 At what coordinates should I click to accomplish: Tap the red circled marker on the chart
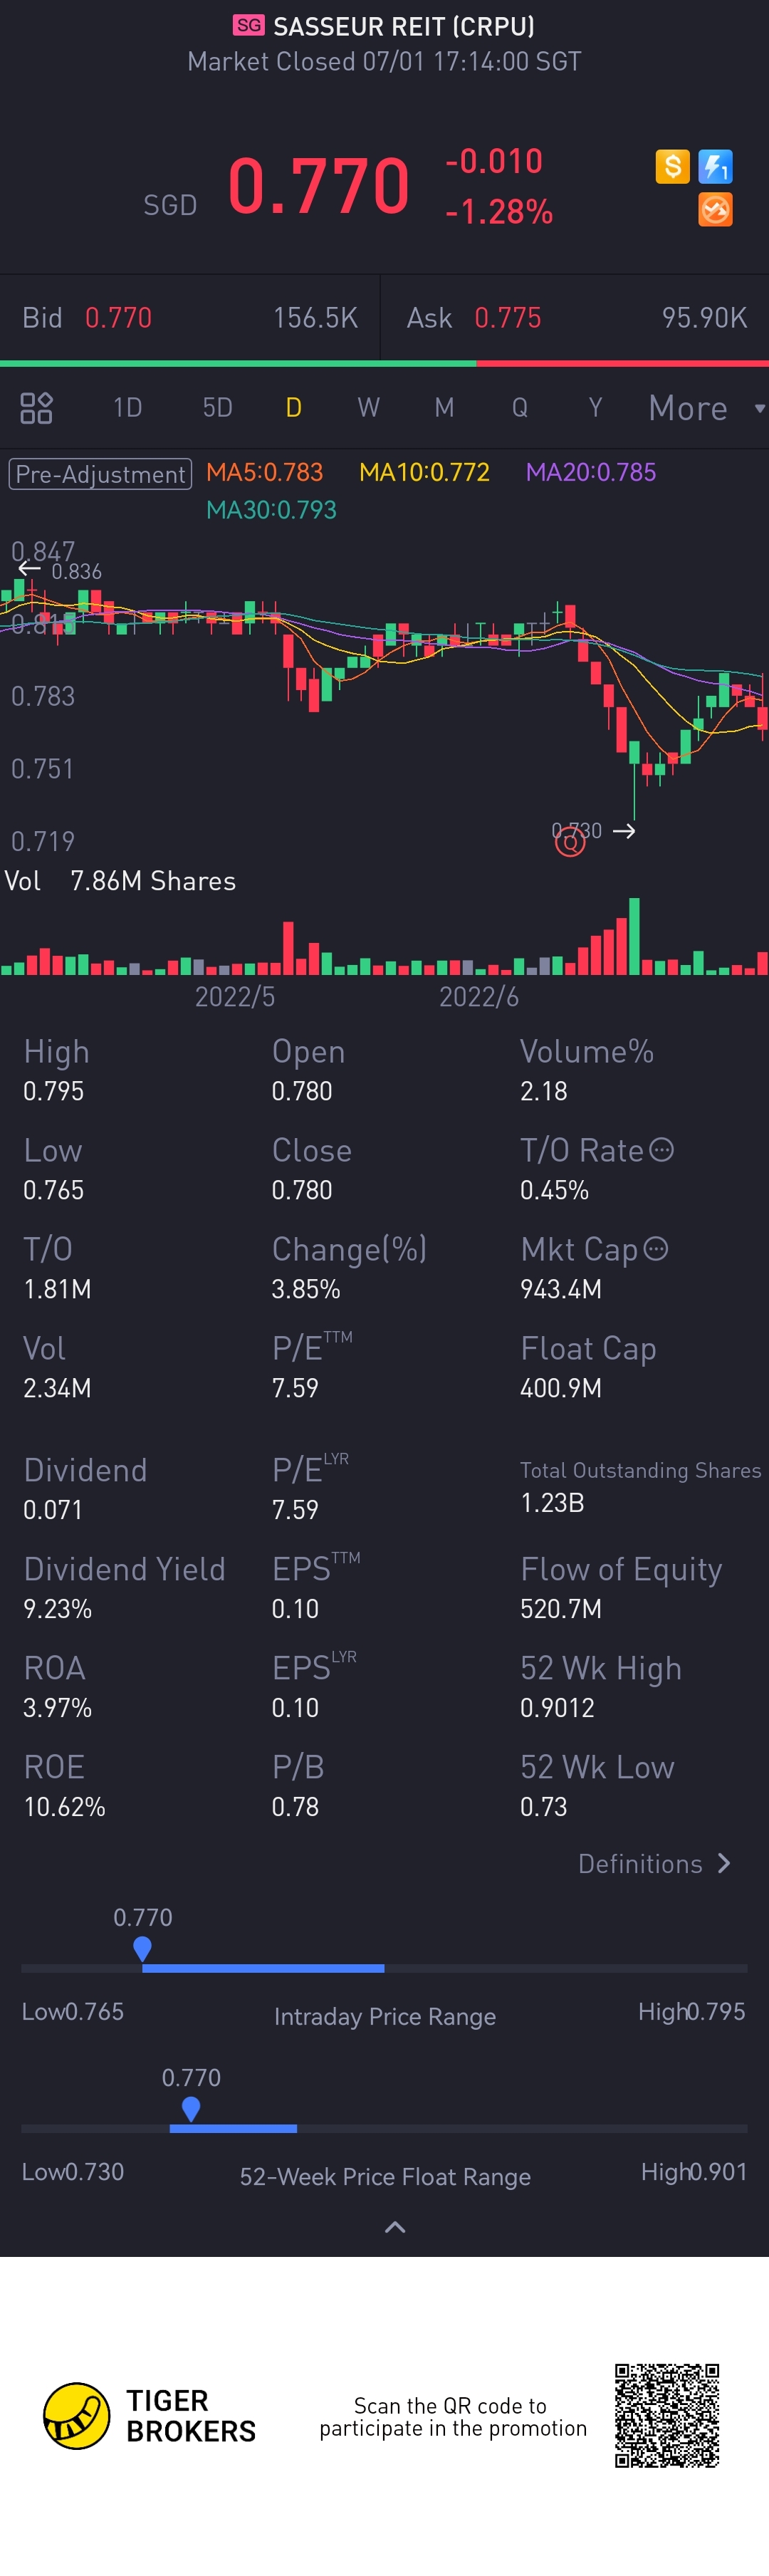570,843
